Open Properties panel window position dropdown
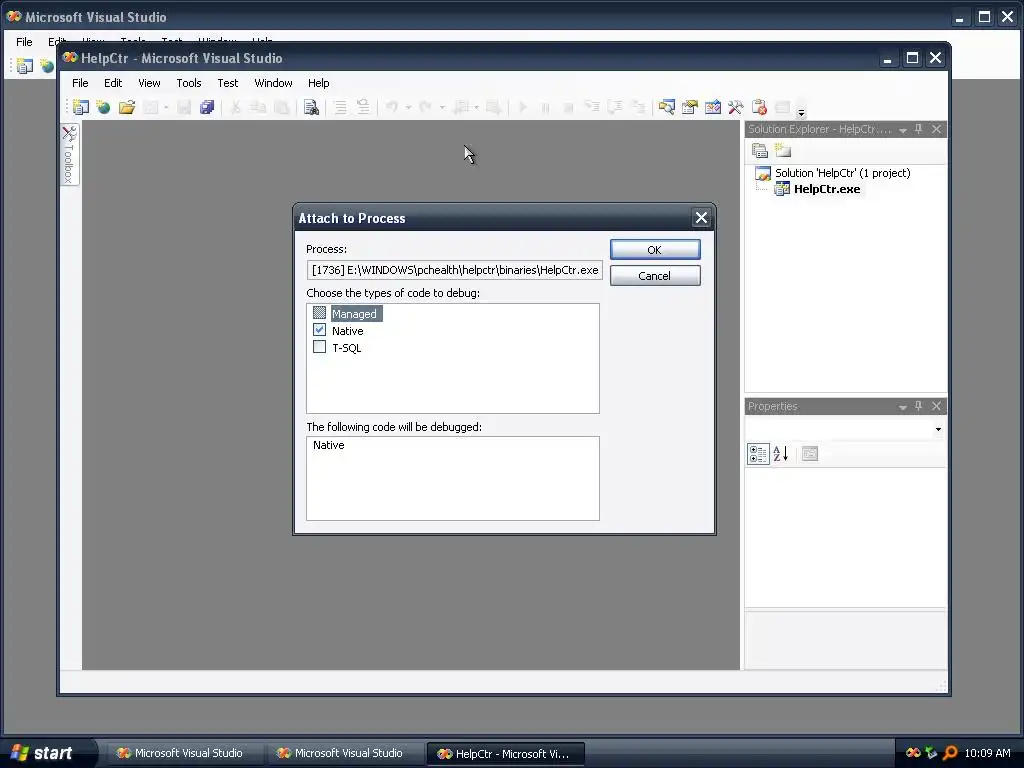The width and height of the screenshot is (1024, 768). [903, 407]
